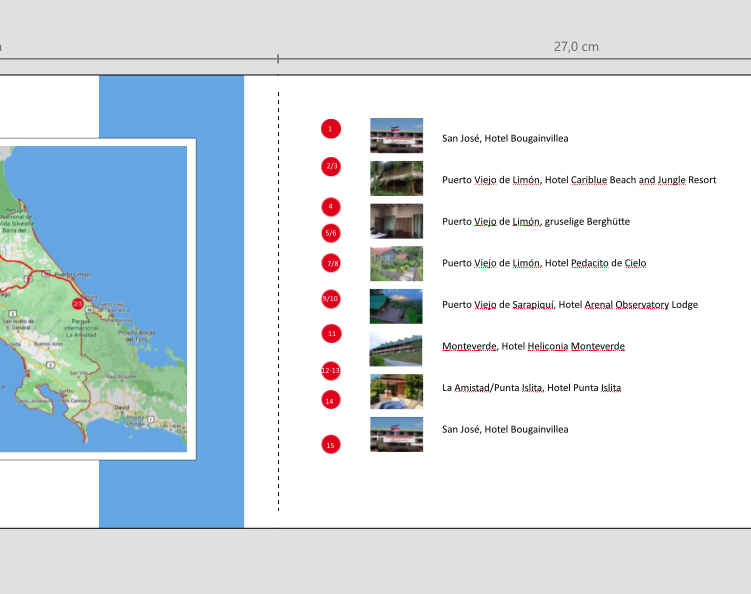The image size is (751, 594).
Task: Click the Hotel Punta Islita photo thumbnail
Action: click(x=396, y=391)
